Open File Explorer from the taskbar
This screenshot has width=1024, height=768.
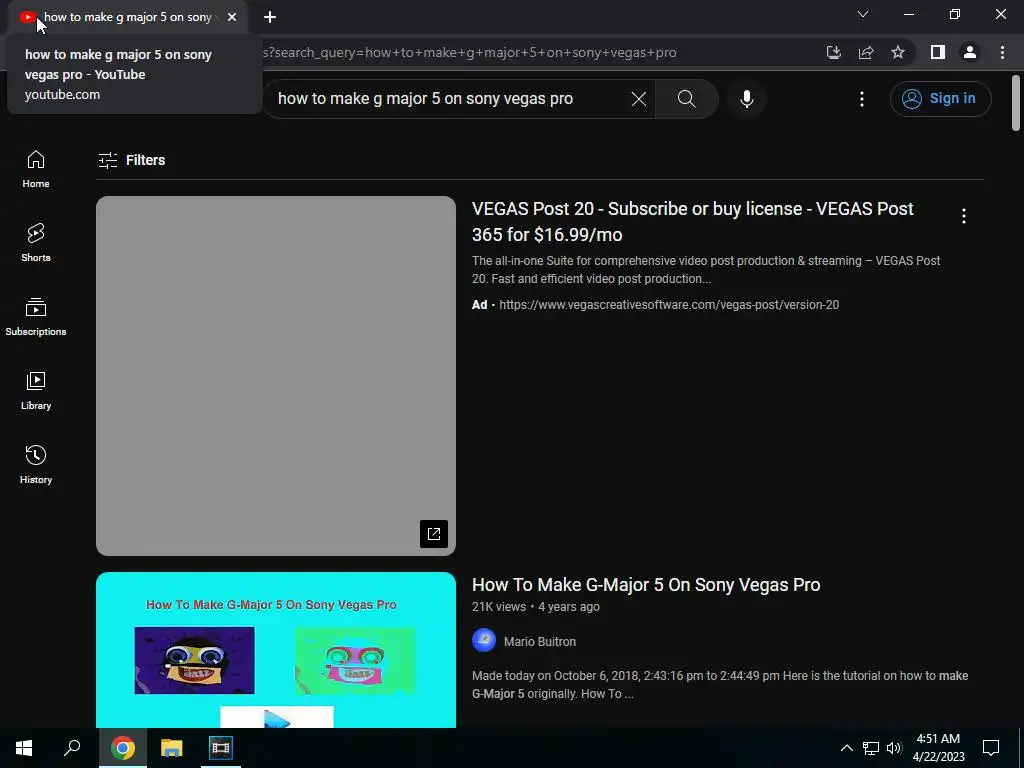(x=172, y=748)
